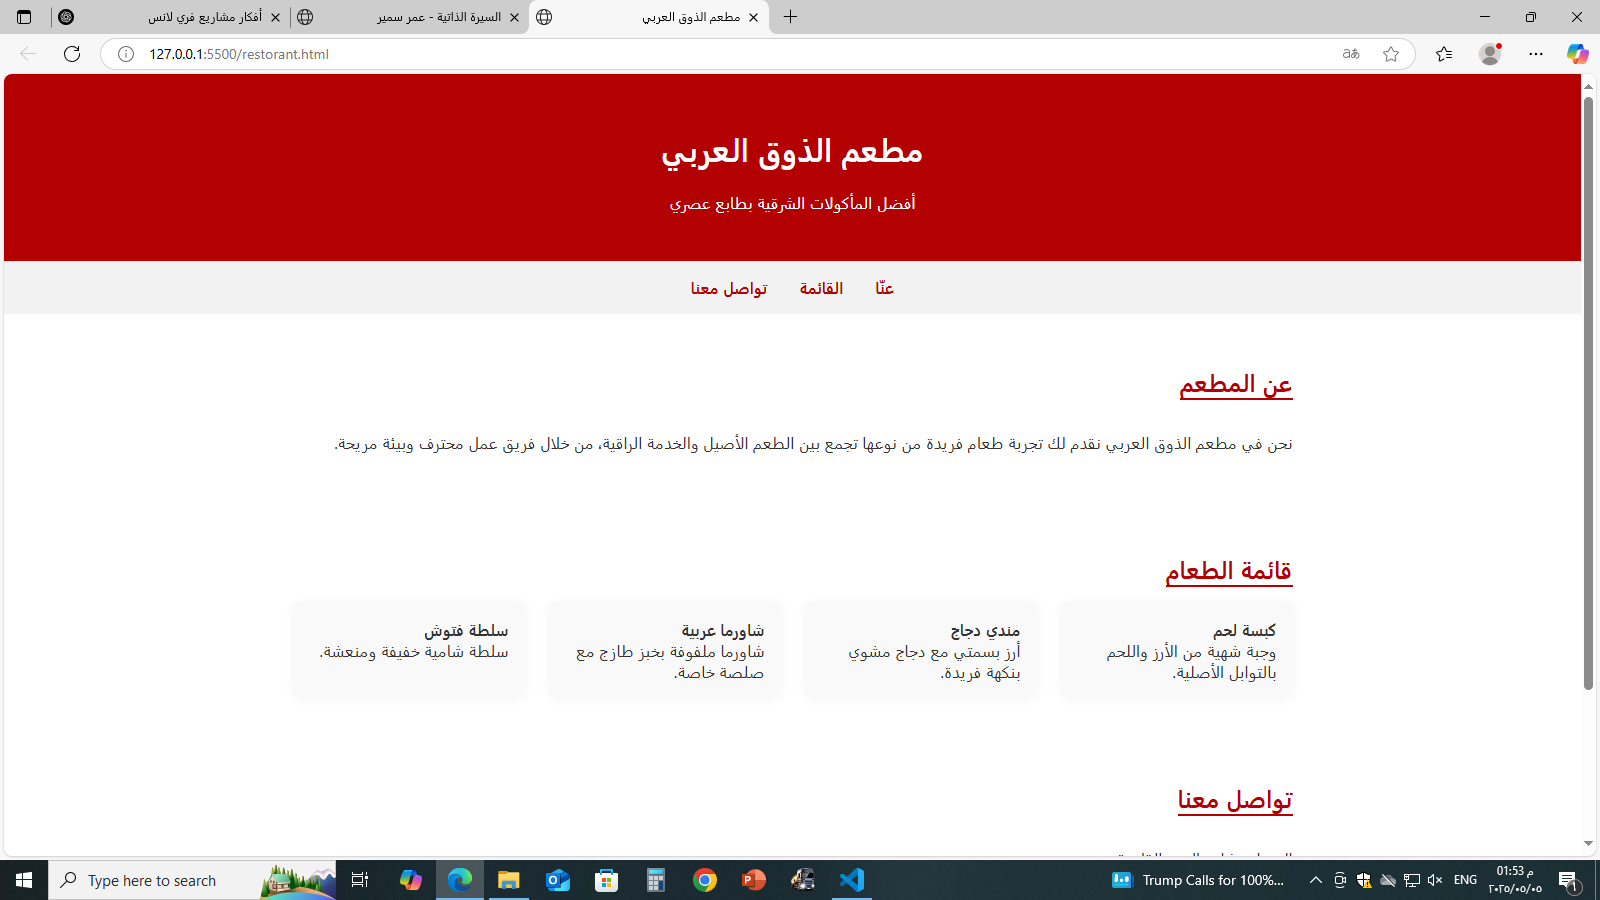Go to عنّا navigation link
The width and height of the screenshot is (1600, 900).
pyautogui.click(x=885, y=288)
